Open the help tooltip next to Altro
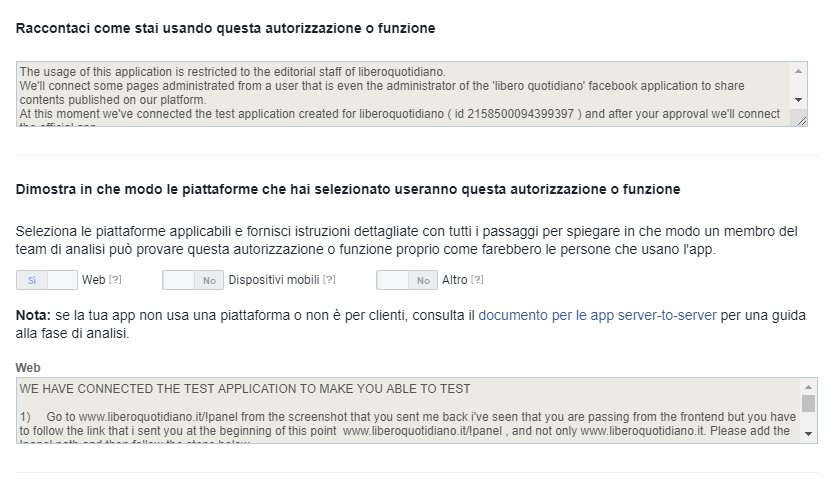 pos(477,281)
